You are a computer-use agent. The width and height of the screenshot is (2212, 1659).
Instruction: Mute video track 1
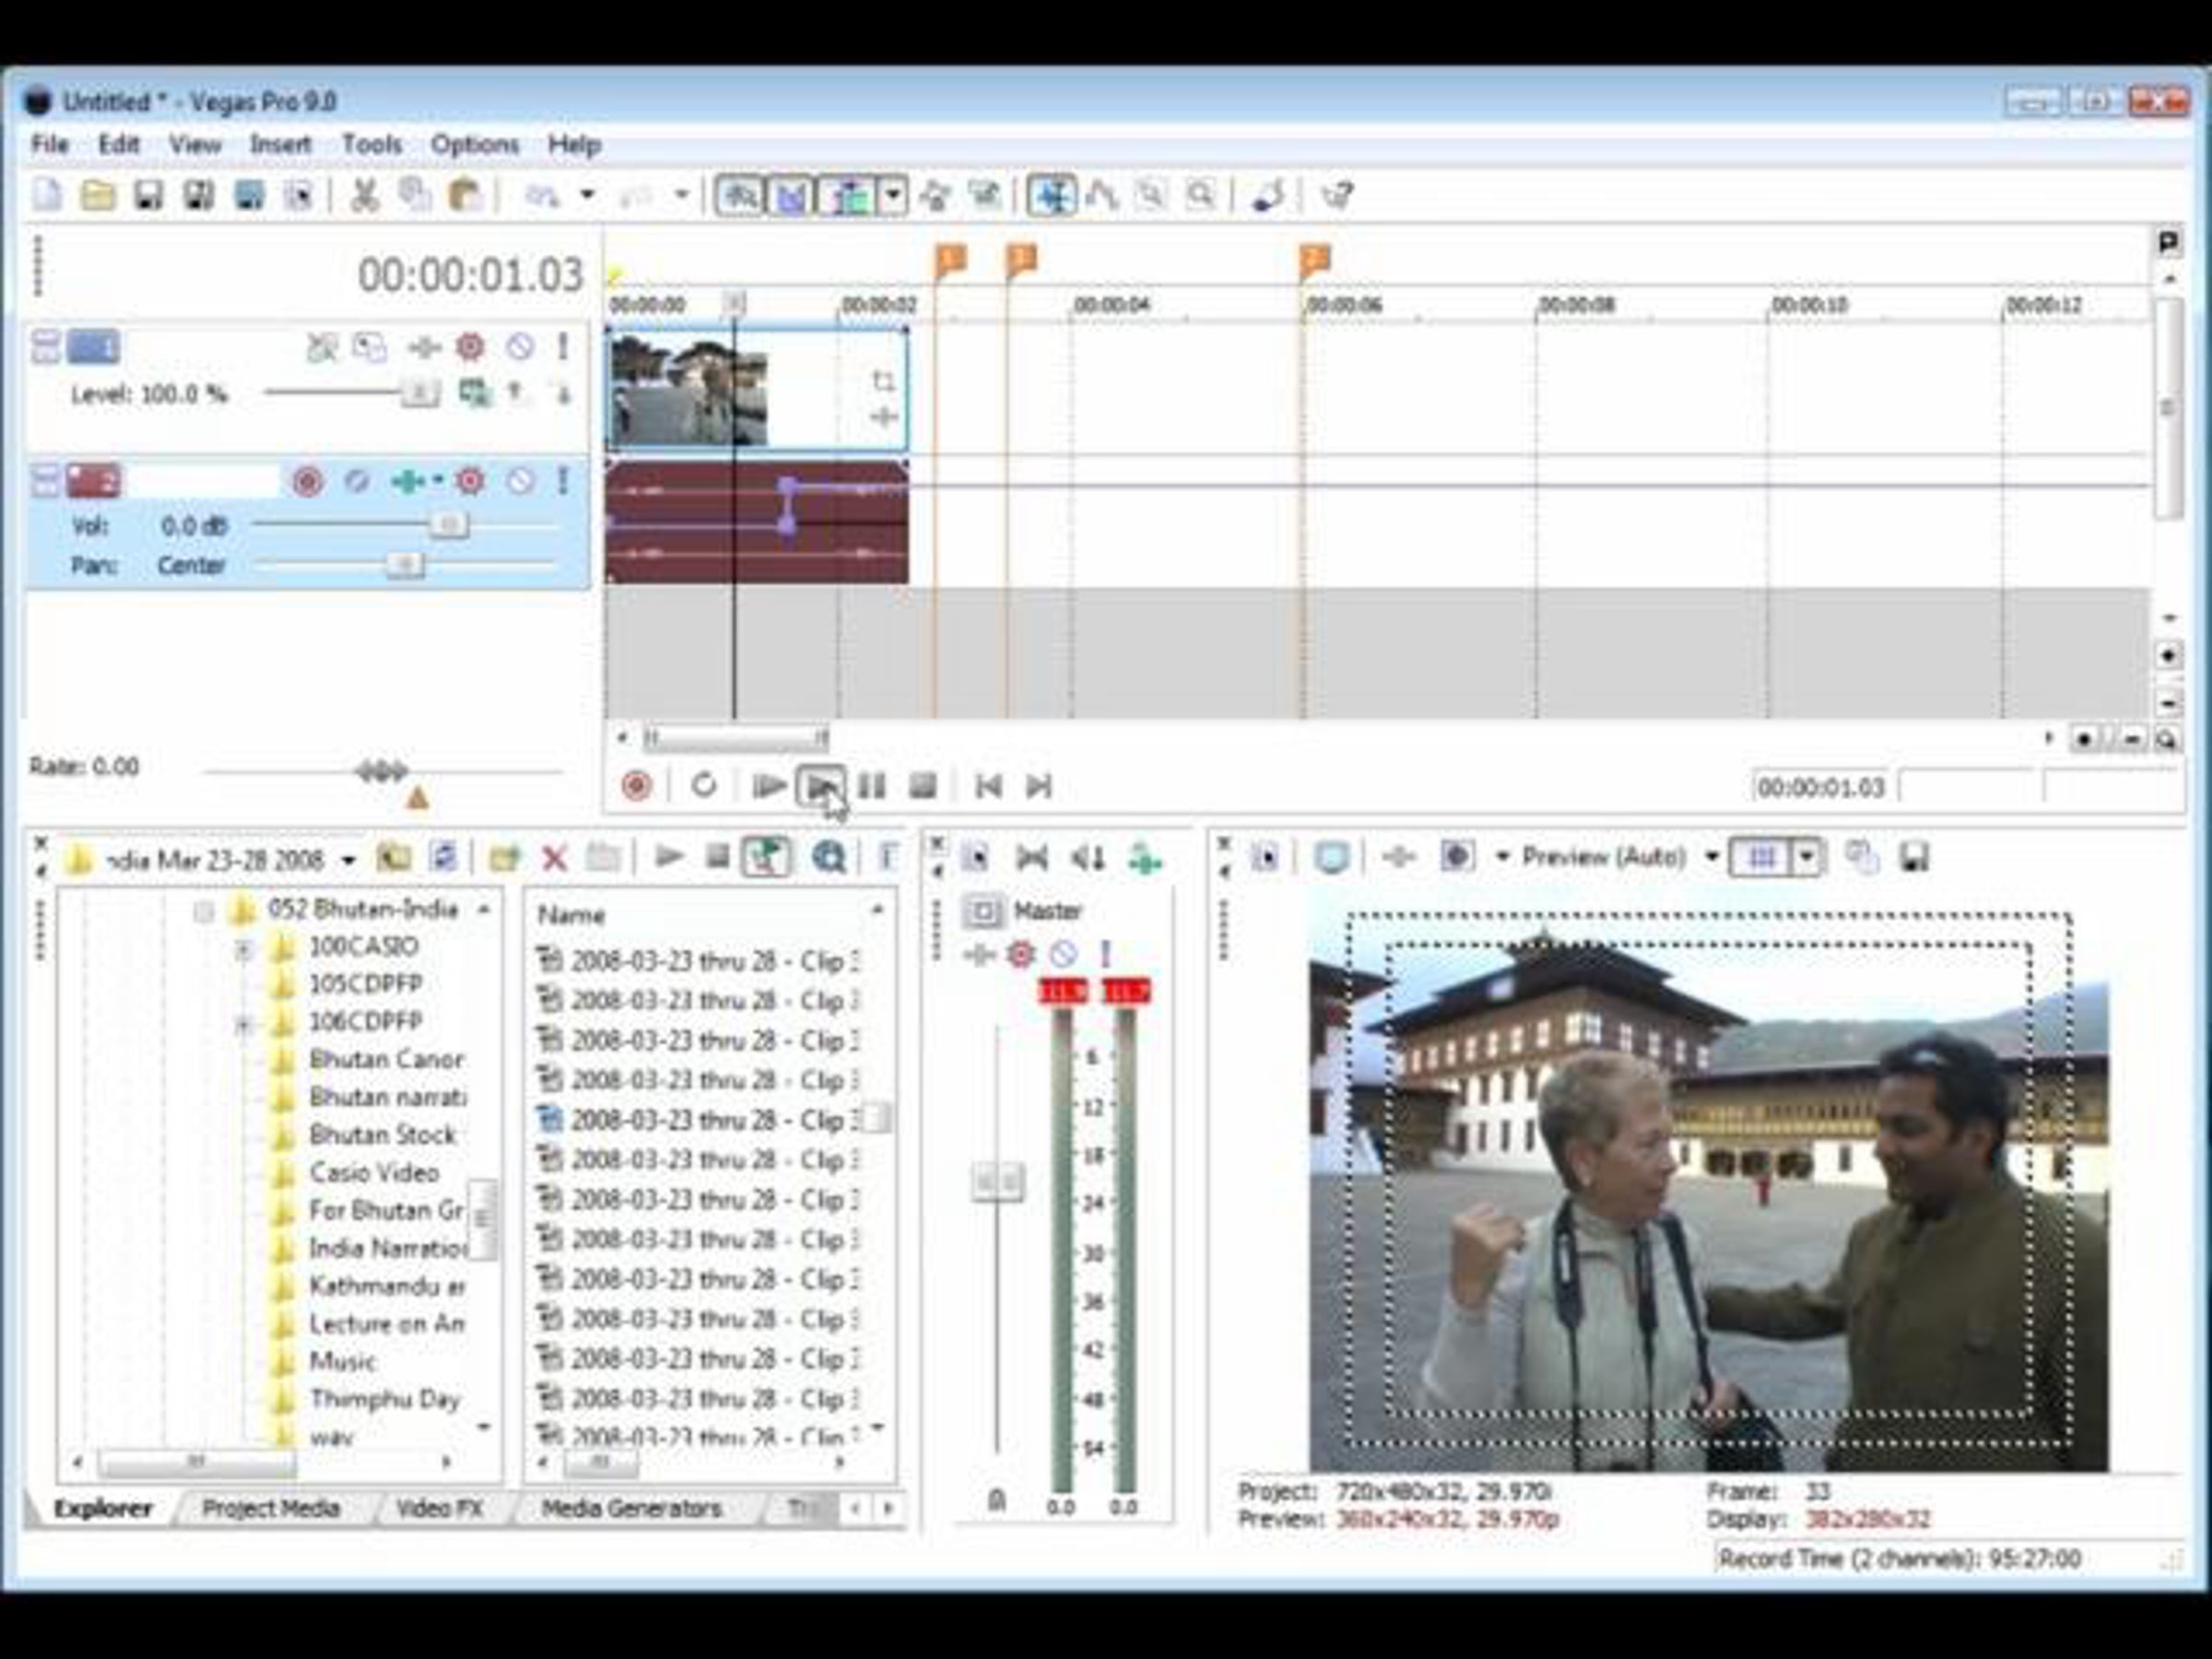coord(519,347)
